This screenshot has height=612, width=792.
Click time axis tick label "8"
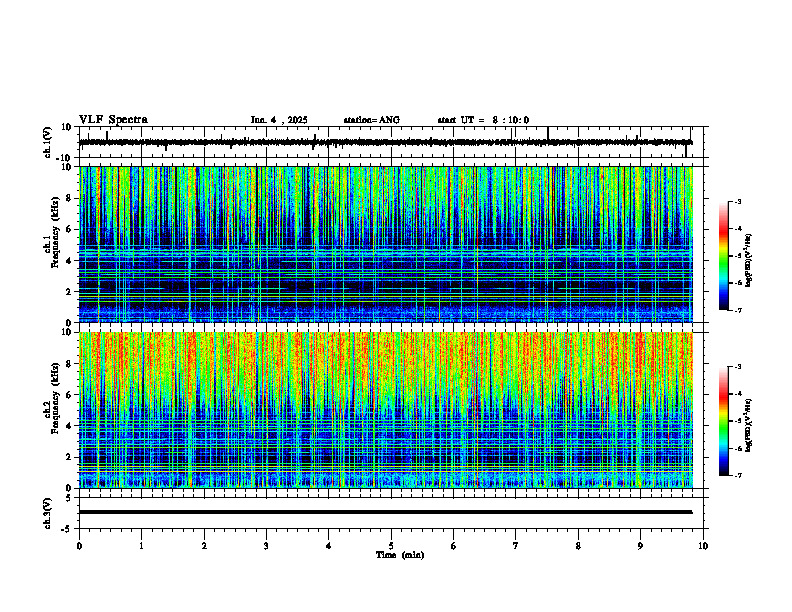click(578, 546)
